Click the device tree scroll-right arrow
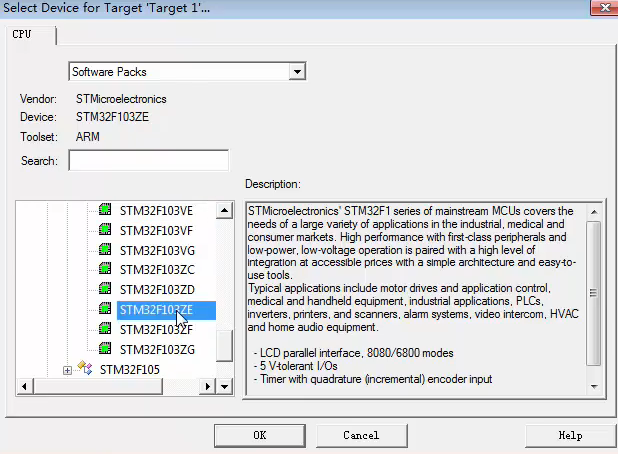Viewport: 618px width, 454px height. [208, 387]
